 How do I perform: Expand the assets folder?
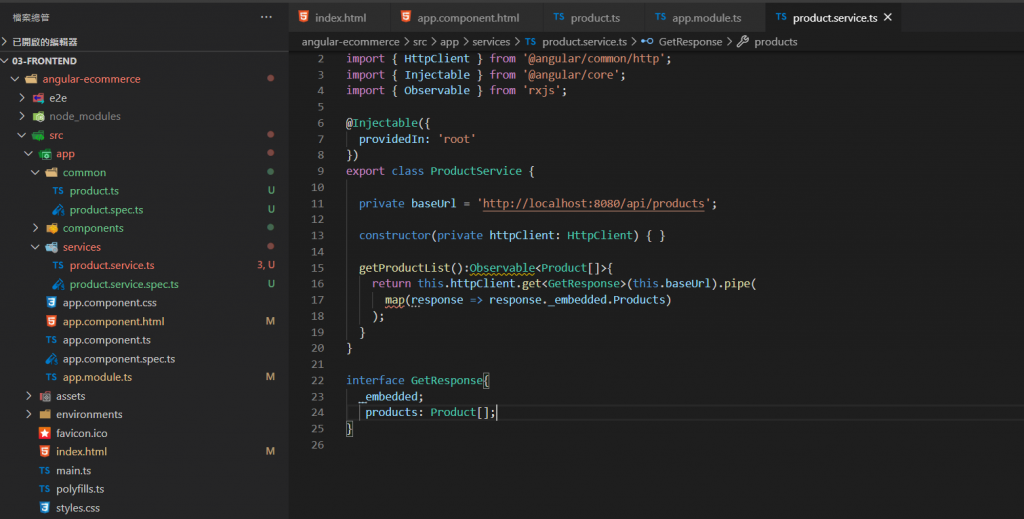click(x=29, y=396)
